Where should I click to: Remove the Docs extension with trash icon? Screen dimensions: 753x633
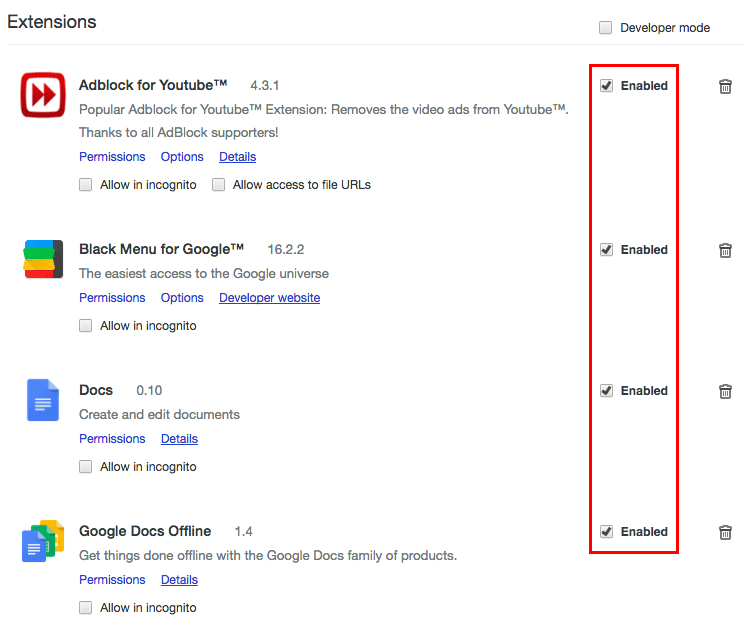(725, 391)
